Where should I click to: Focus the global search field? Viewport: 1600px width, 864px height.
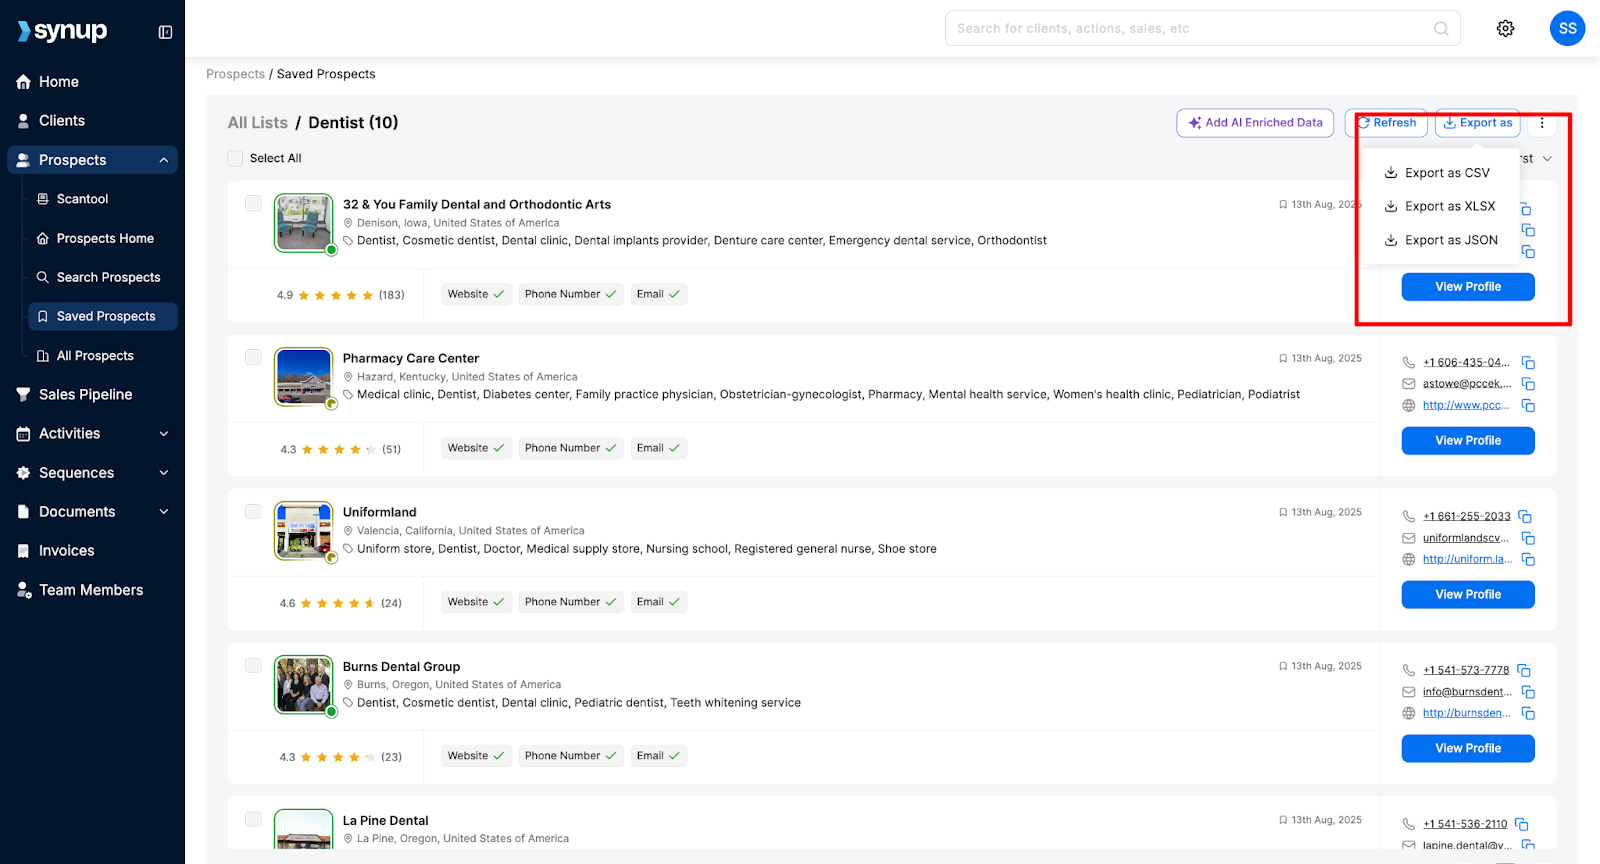tap(1202, 28)
